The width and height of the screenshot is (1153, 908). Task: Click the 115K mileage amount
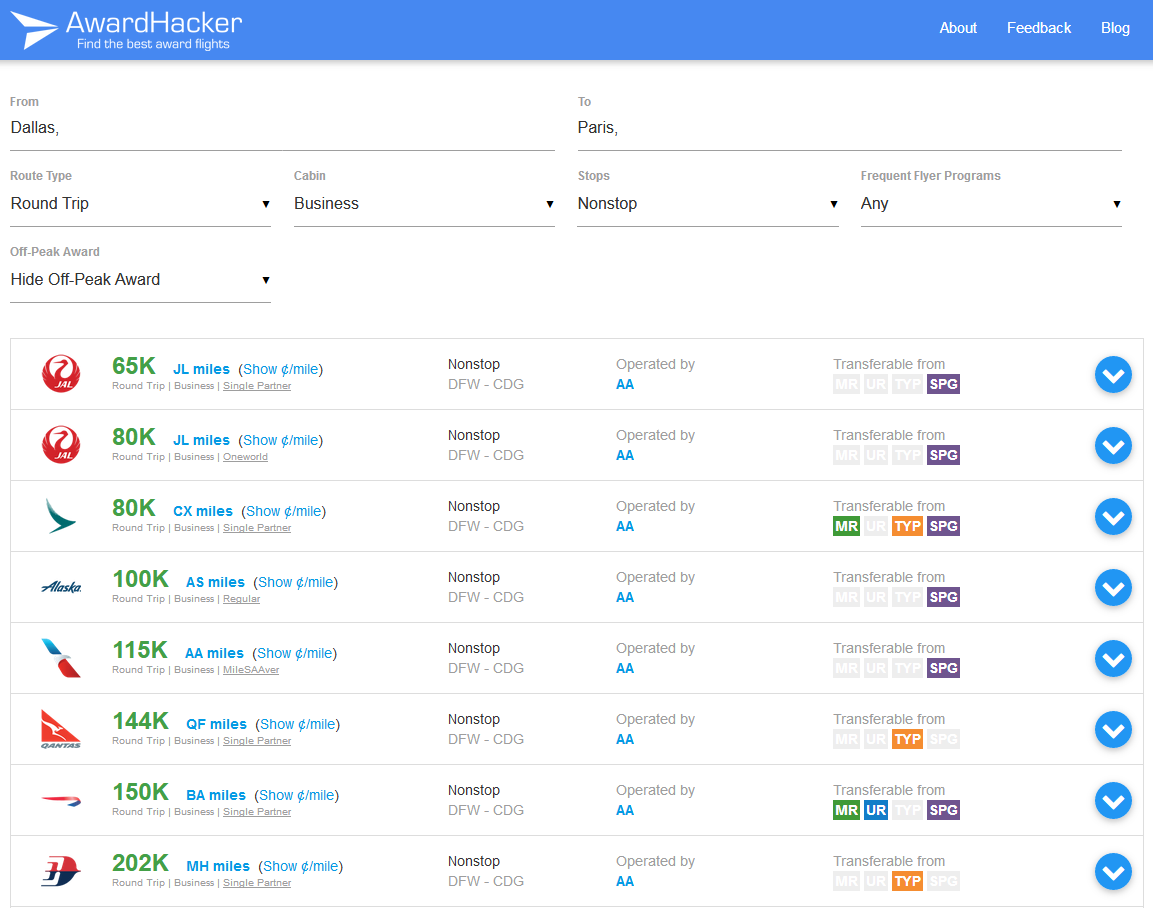click(140, 650)
